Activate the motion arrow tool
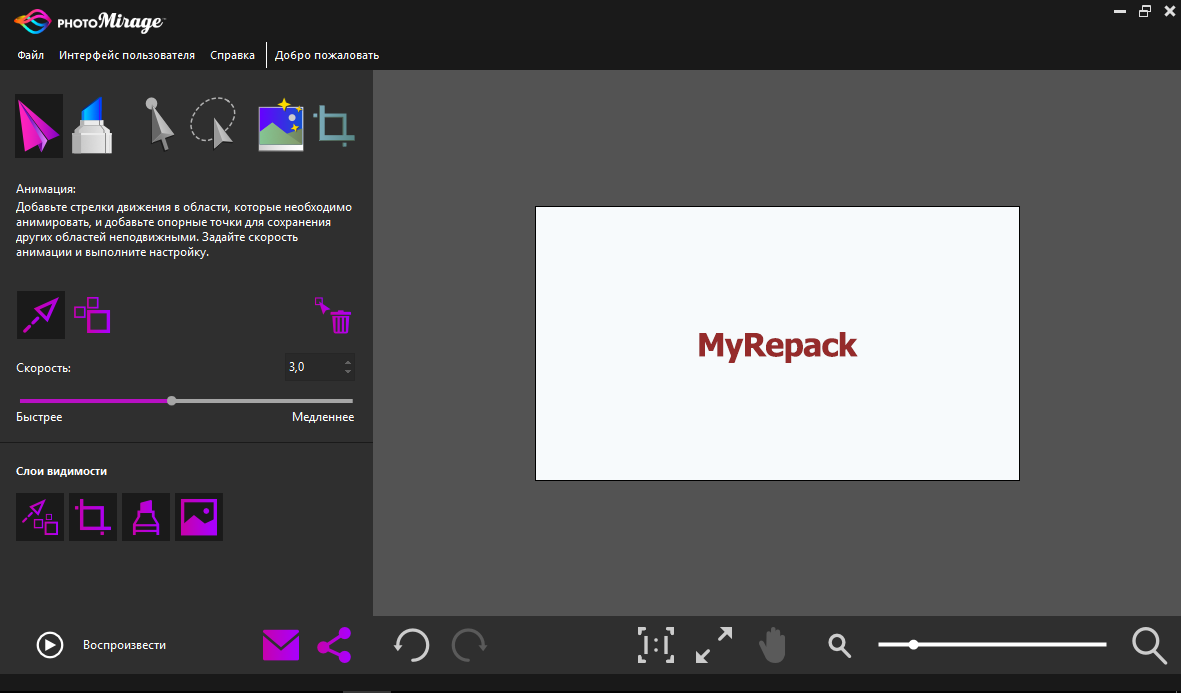 pos(41,315)
